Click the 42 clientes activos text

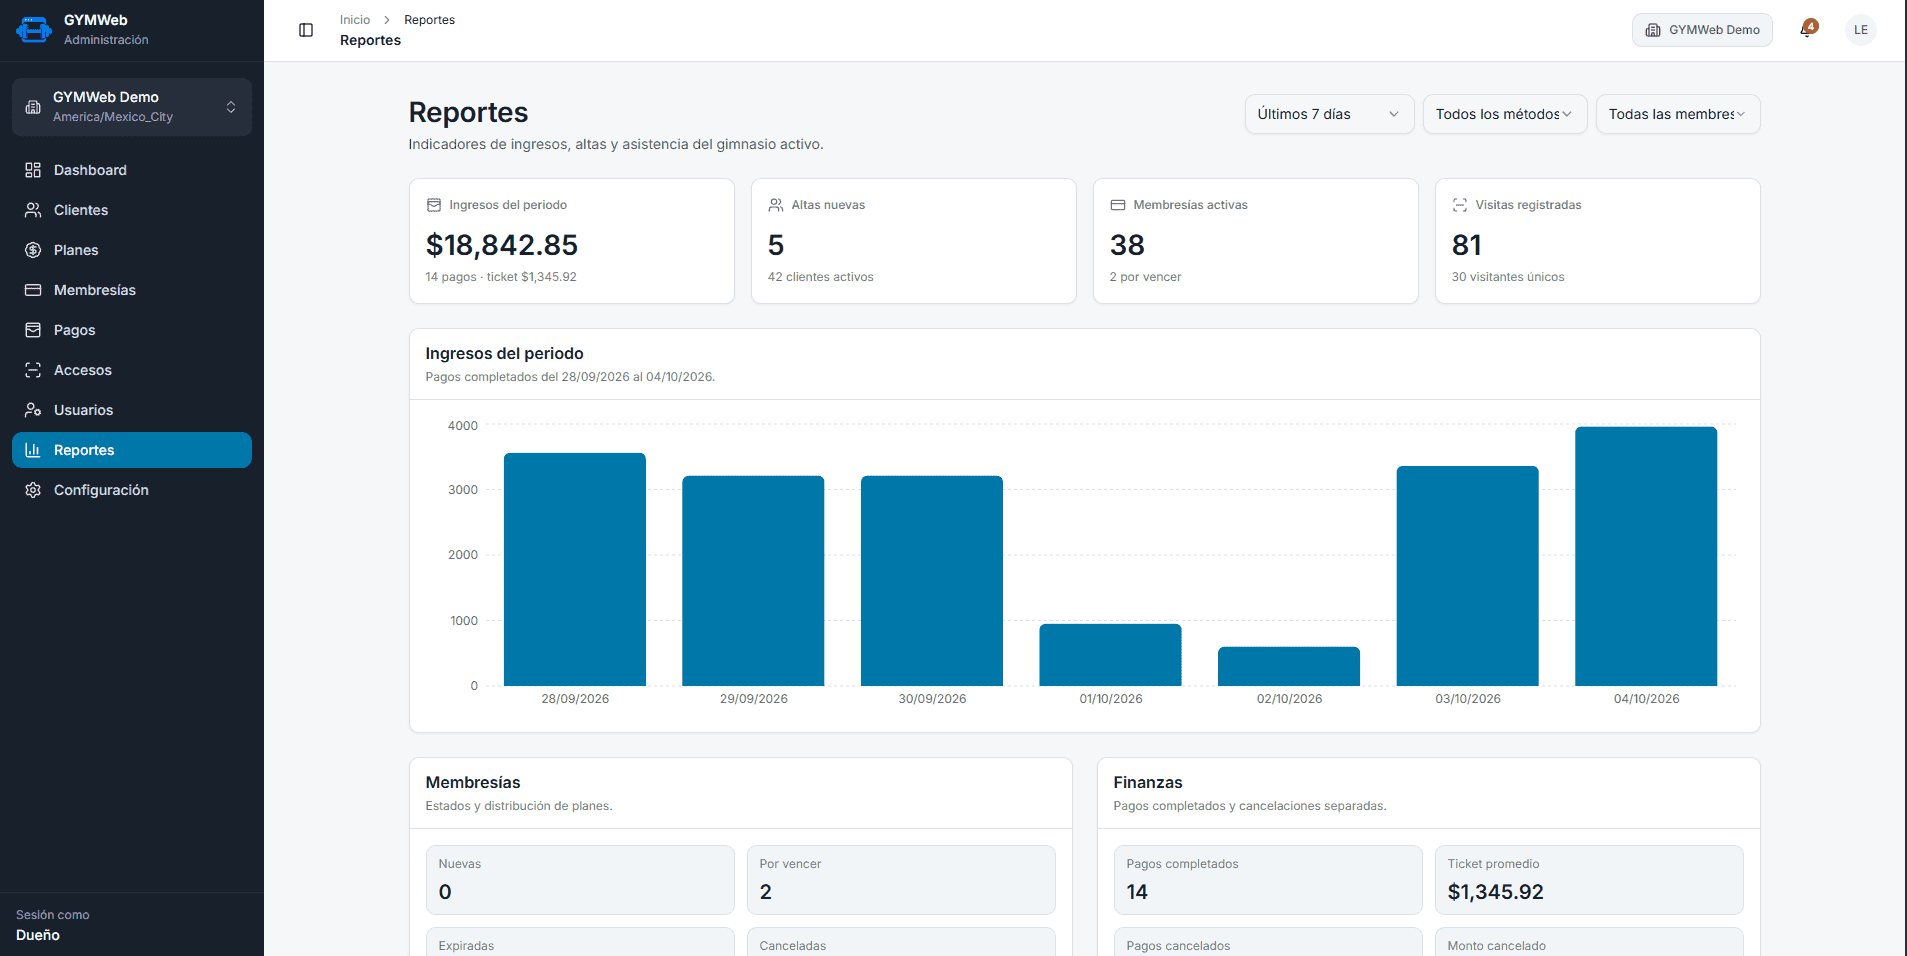(820, 277)
